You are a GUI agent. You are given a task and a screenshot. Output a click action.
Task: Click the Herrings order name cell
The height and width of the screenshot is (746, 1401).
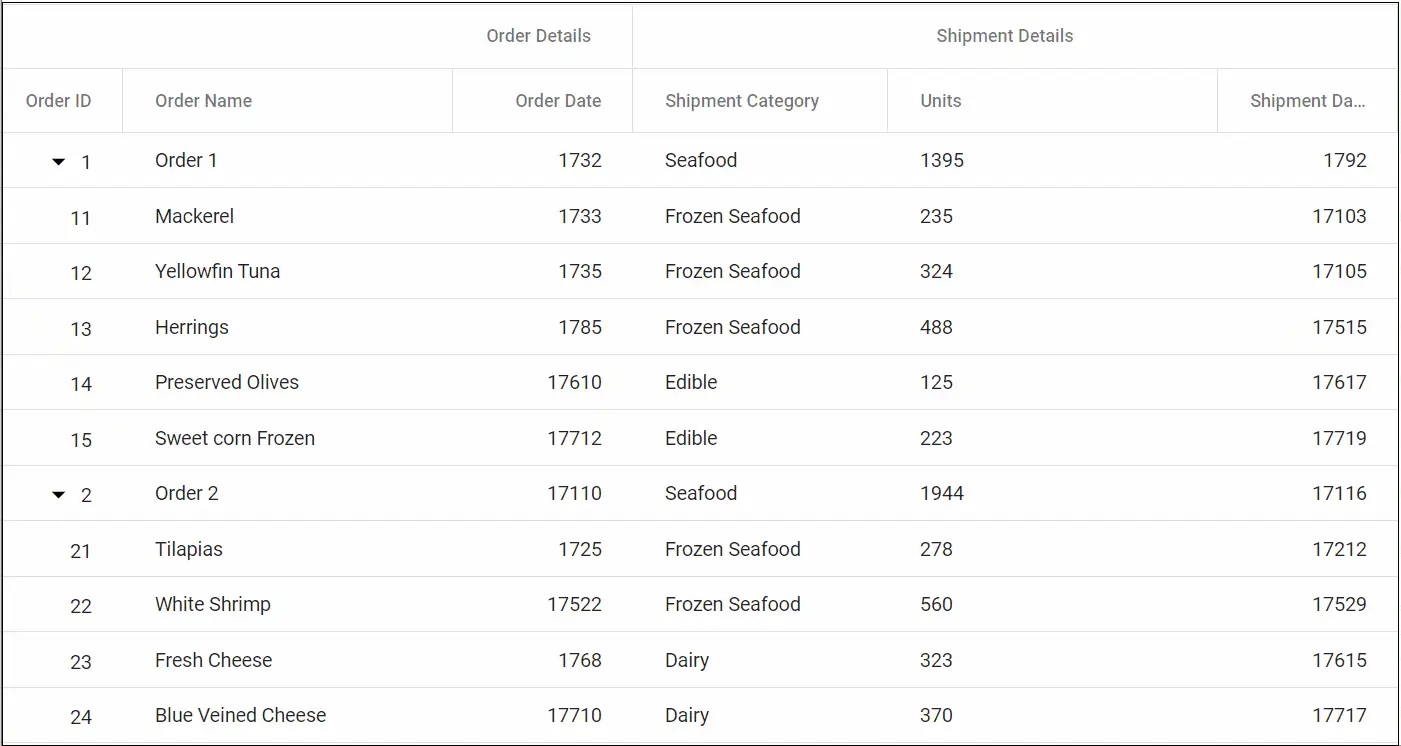click(x=191, y=327)
